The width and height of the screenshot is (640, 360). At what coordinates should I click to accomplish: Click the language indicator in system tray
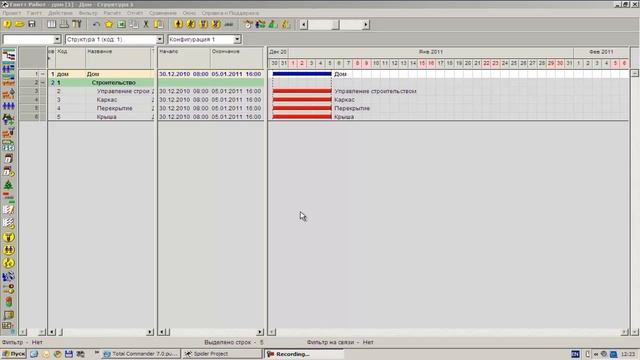click(575, 354)
